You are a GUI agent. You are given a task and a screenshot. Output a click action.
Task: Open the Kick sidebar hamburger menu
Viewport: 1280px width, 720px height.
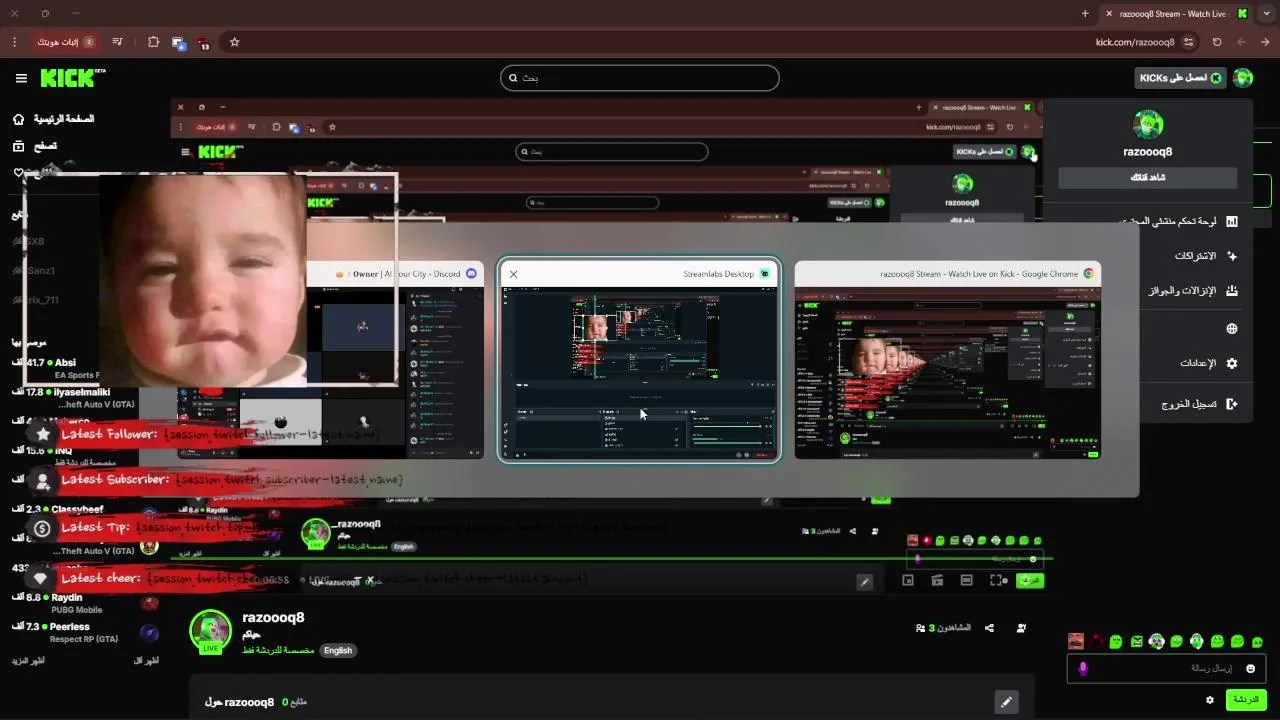[21, 78]
